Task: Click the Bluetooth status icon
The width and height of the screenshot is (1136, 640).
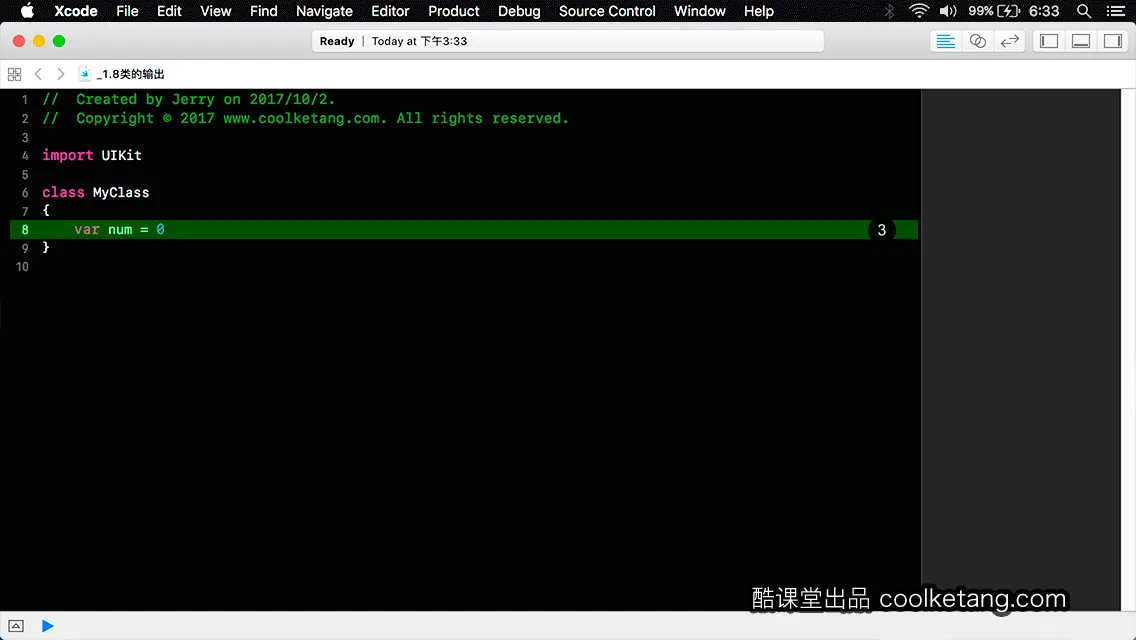Action: (890, 11)
